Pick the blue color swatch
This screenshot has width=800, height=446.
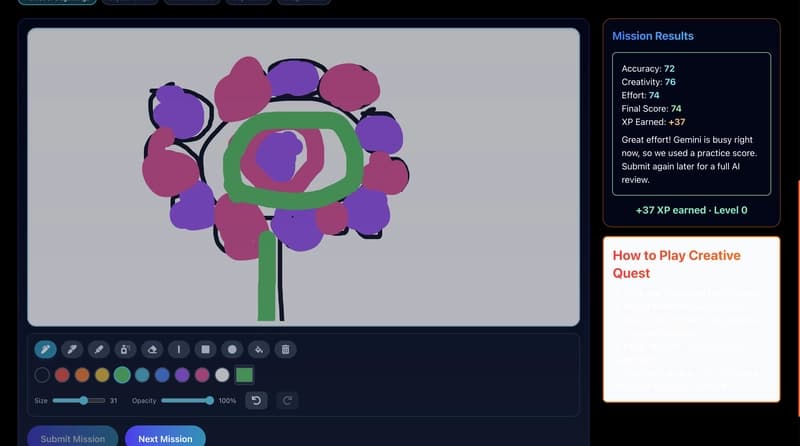pos(162,375)
